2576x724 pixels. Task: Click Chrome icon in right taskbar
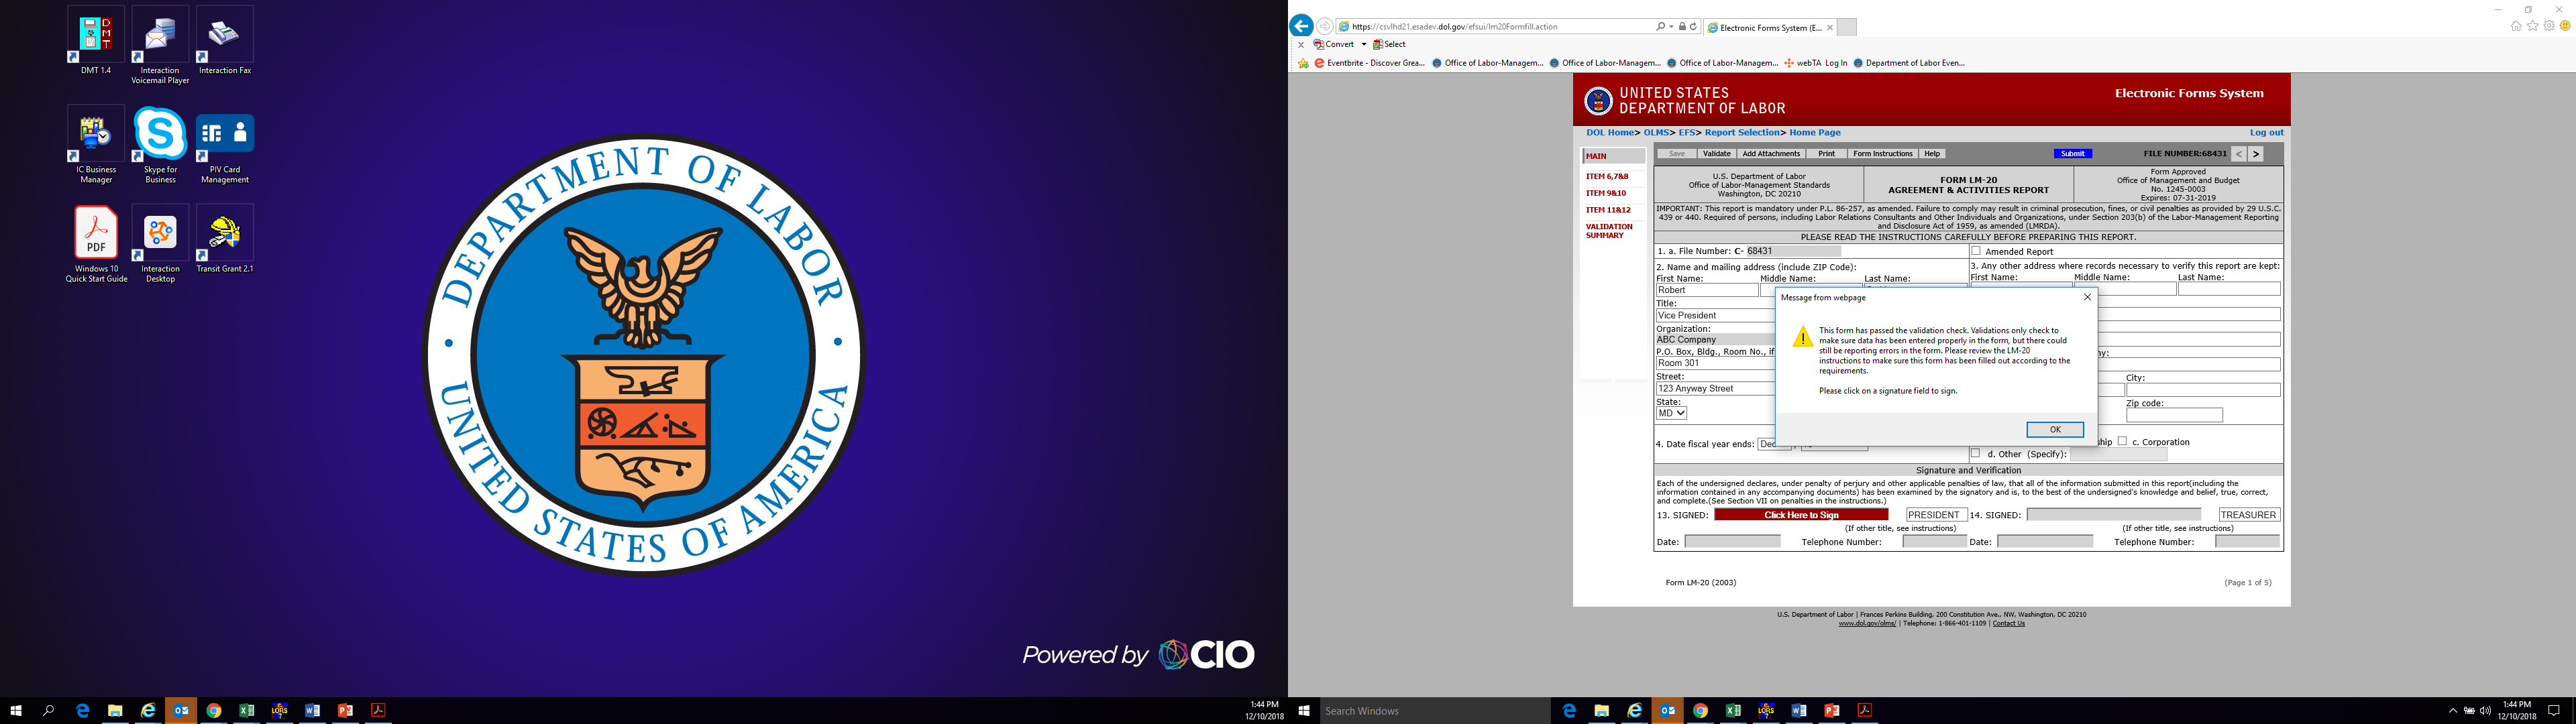click(x=1700, y=711)
